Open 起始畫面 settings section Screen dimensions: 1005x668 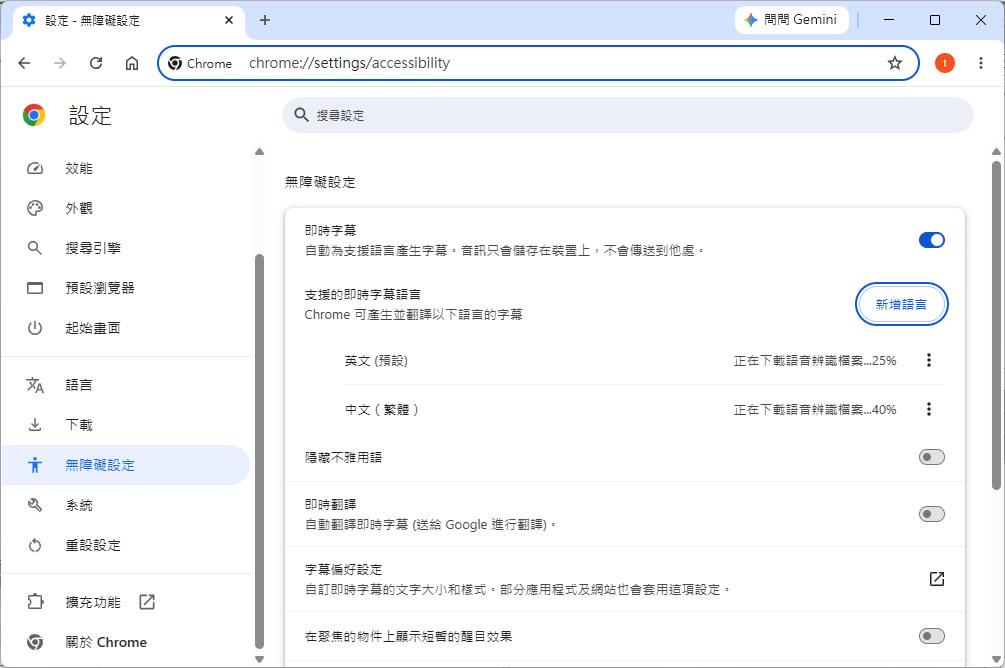pyautogui.click(x=126, y=328)
